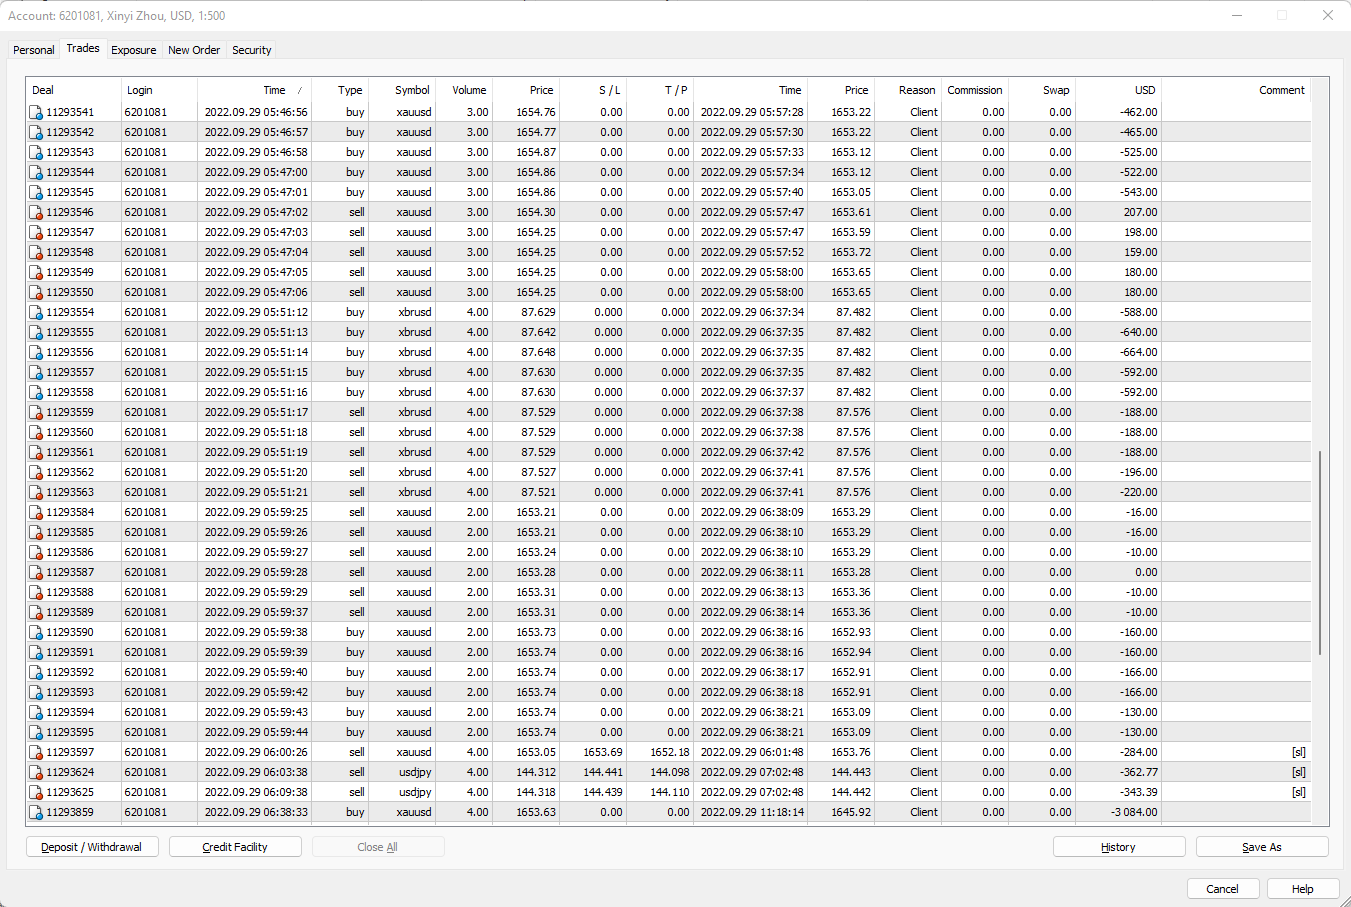Close the account window

(x=1327, y=15)
